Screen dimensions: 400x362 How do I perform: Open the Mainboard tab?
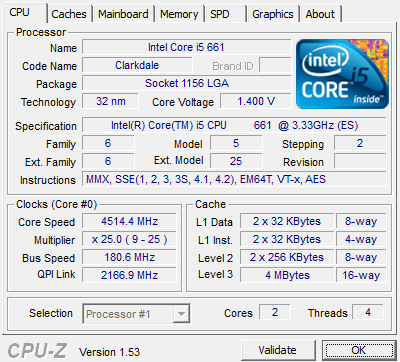coord(123,14)
